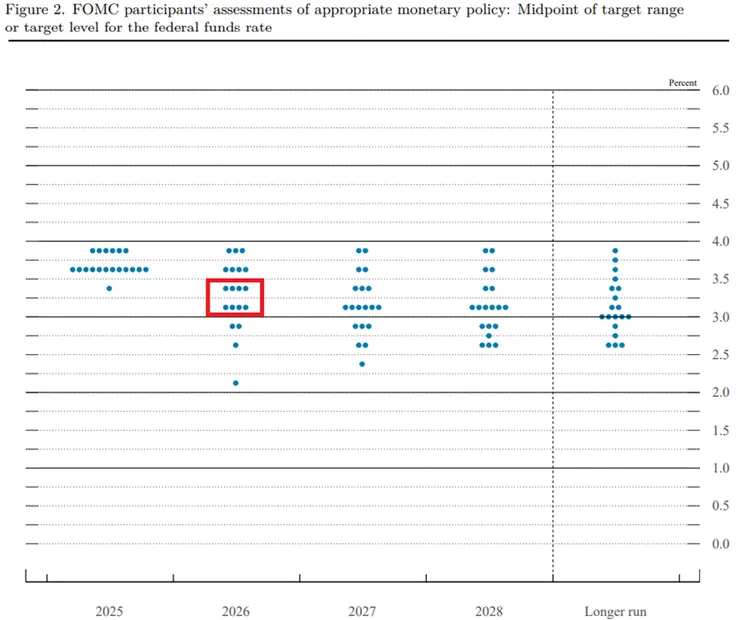Select the 4.5 y-axis label

721,203
